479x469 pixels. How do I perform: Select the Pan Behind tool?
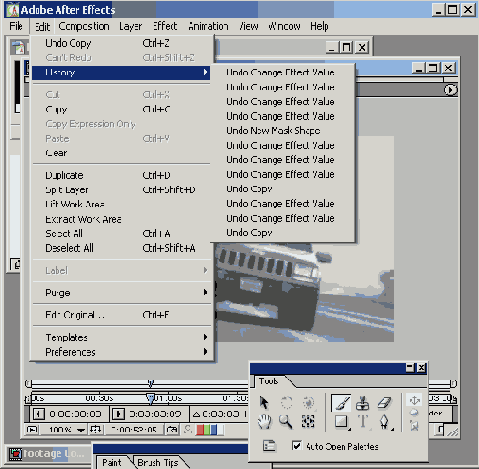[x=308, y=422]
